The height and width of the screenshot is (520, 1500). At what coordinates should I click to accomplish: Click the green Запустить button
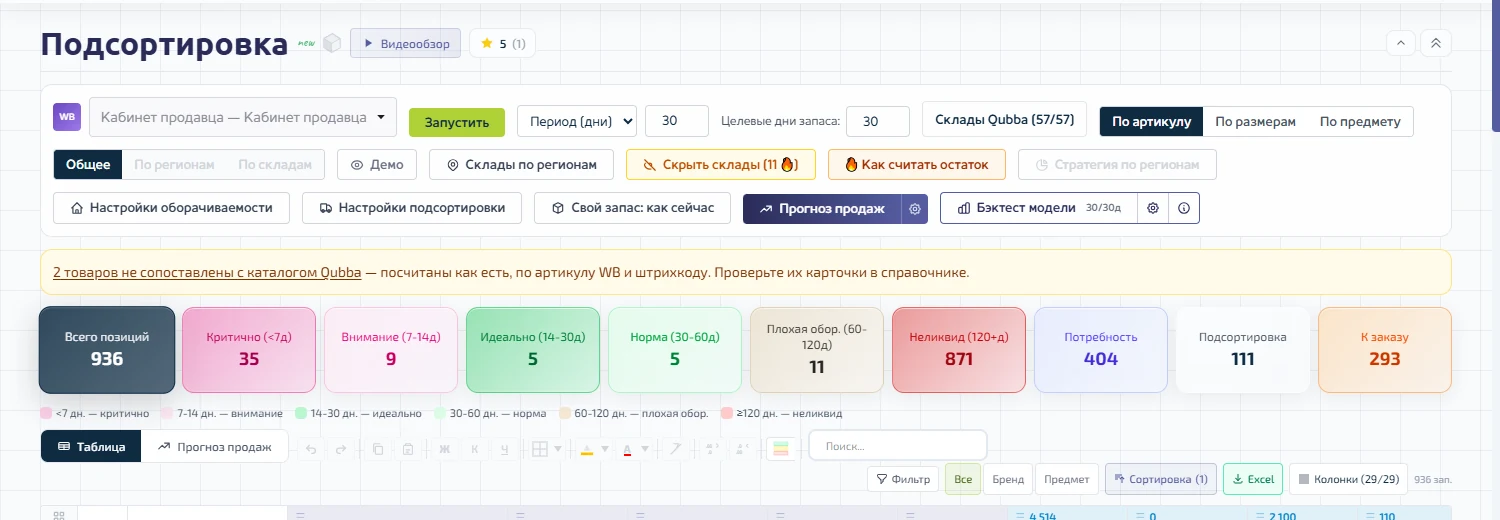457,122
